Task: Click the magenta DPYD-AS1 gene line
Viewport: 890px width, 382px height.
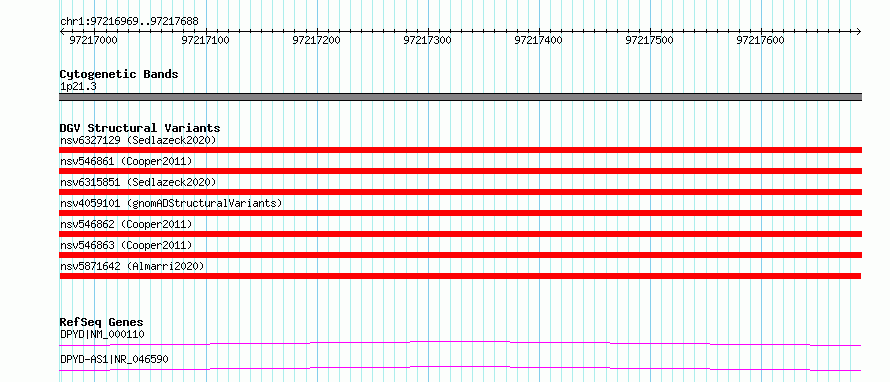Action: tap(460, 368)
